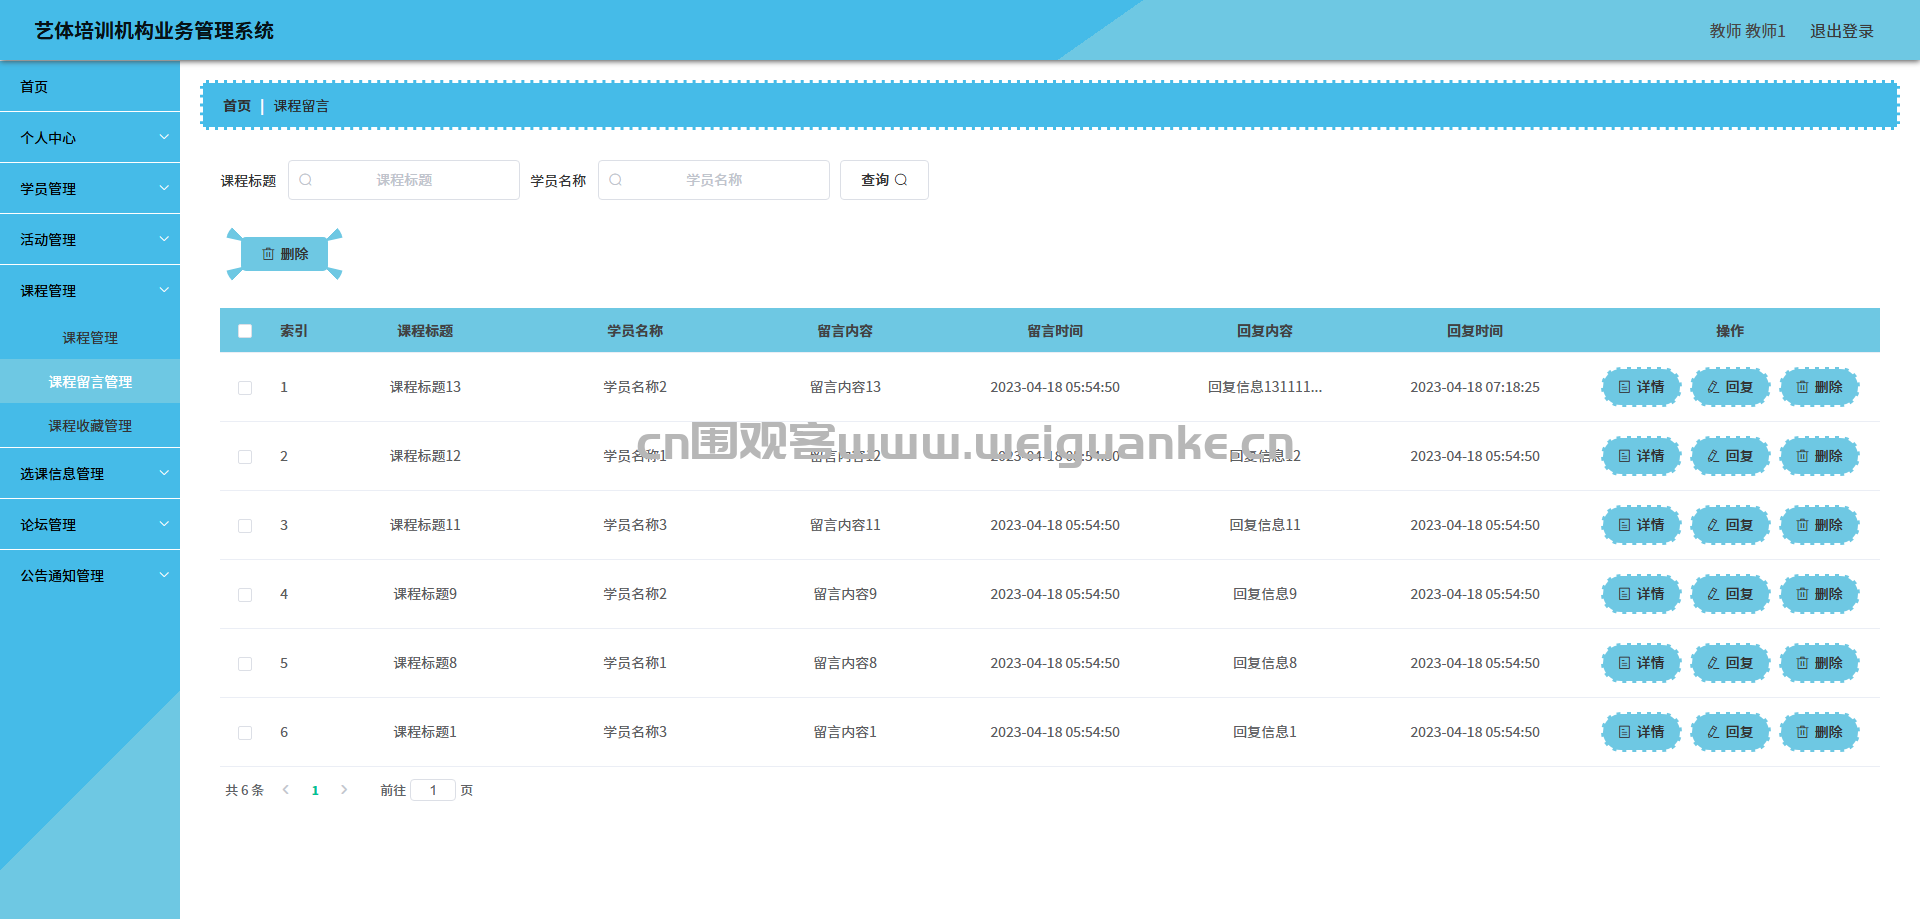Expand the 个人中心 sidebar menu
The width and height of the screenshot is (1920, 919).
[90, 138]
